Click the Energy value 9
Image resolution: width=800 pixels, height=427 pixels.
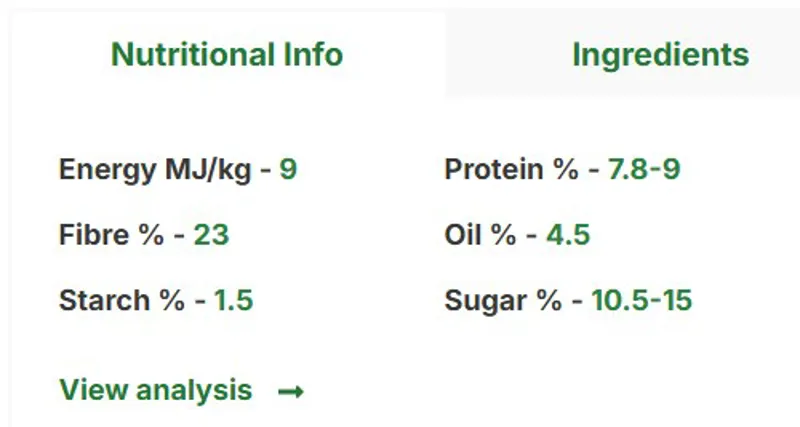coord(288,170)
